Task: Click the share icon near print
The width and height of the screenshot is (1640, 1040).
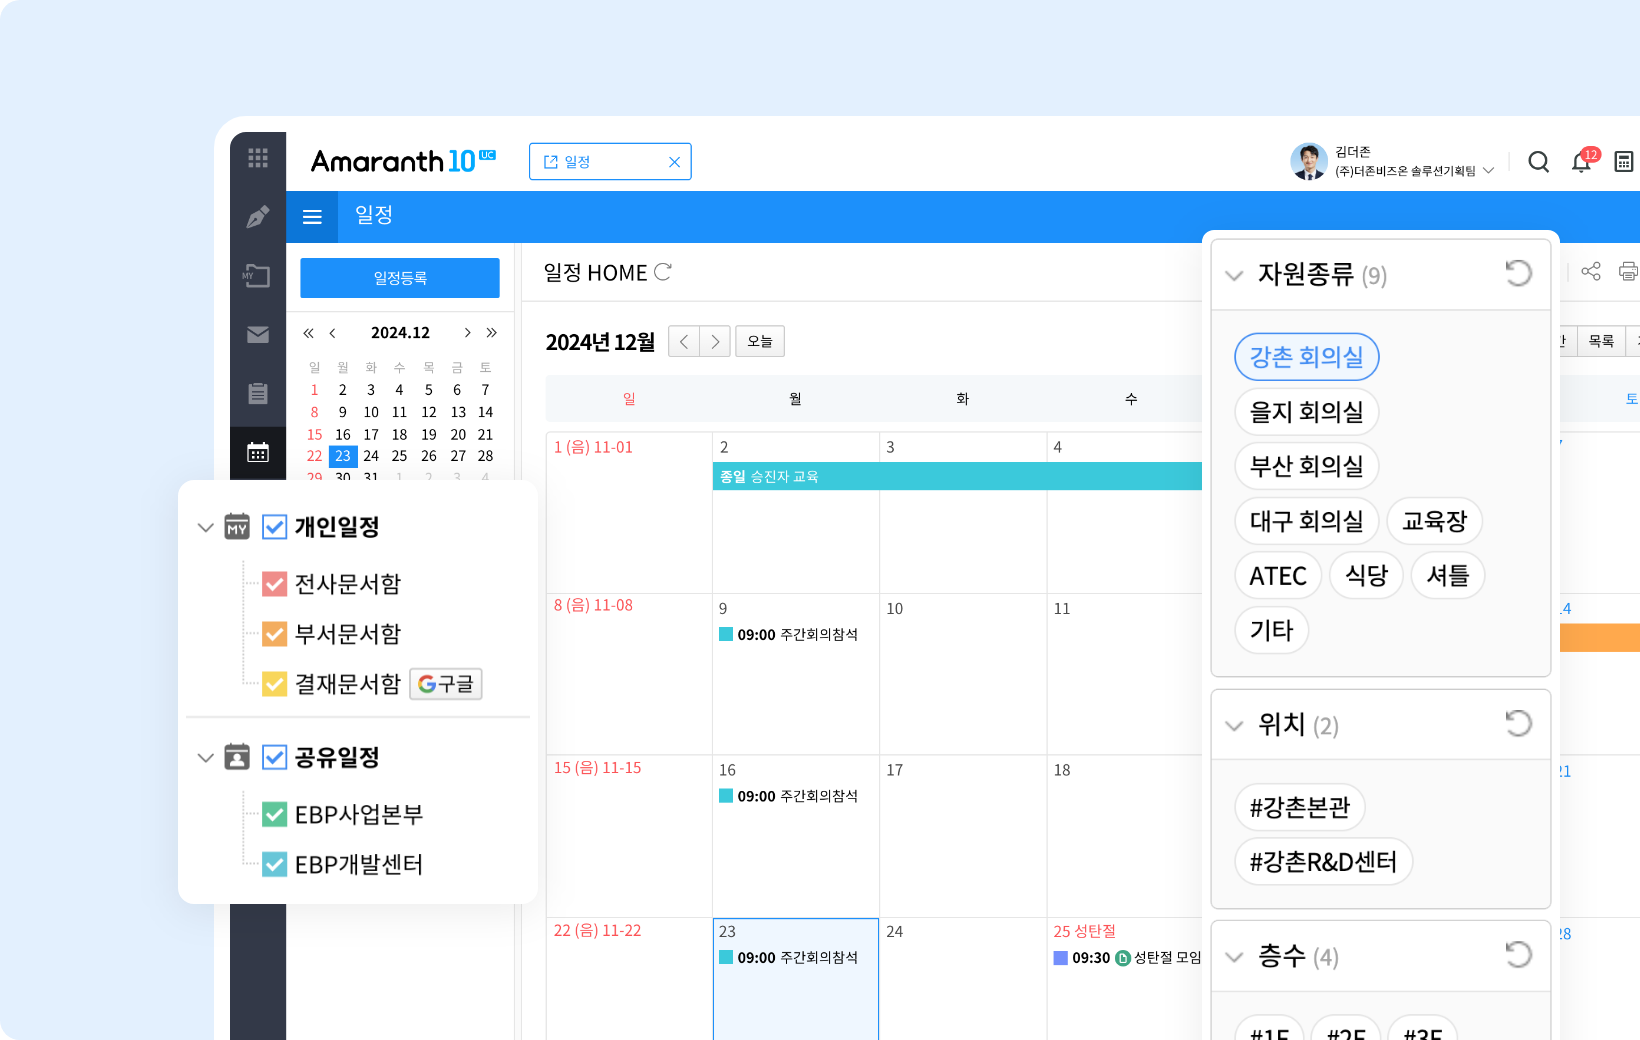Action: (1591, 271)
